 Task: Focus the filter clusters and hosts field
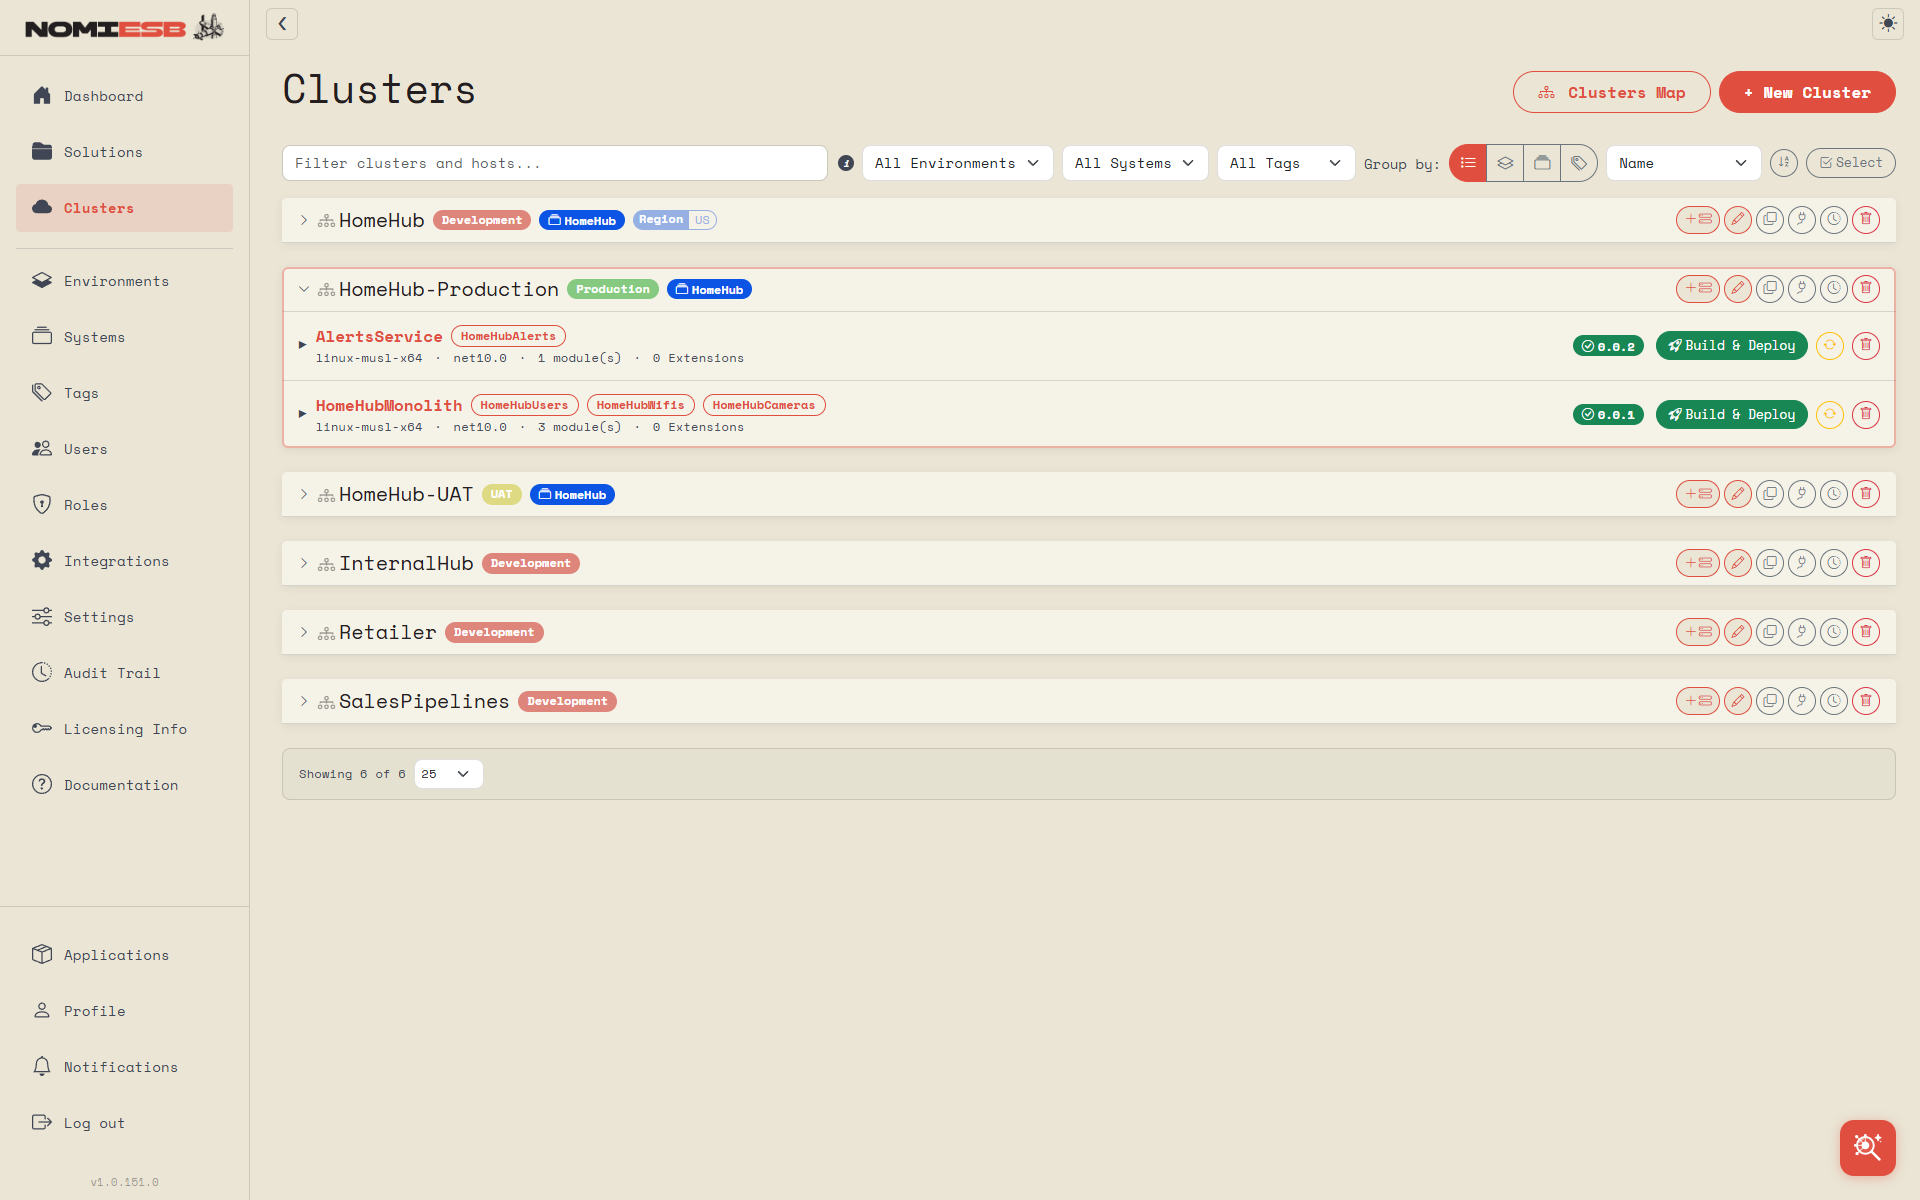click(555, 163)
